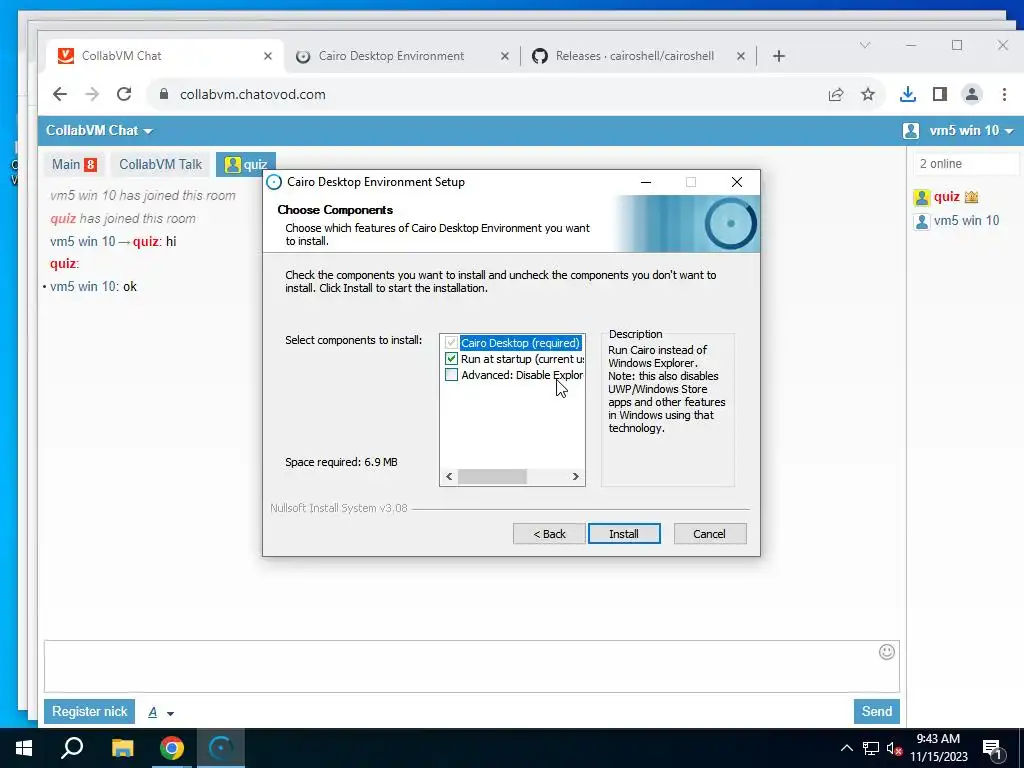The height and width of the screenshot is (768, 1024).
Task: Minimize the Chrome window
Action: 911,45
